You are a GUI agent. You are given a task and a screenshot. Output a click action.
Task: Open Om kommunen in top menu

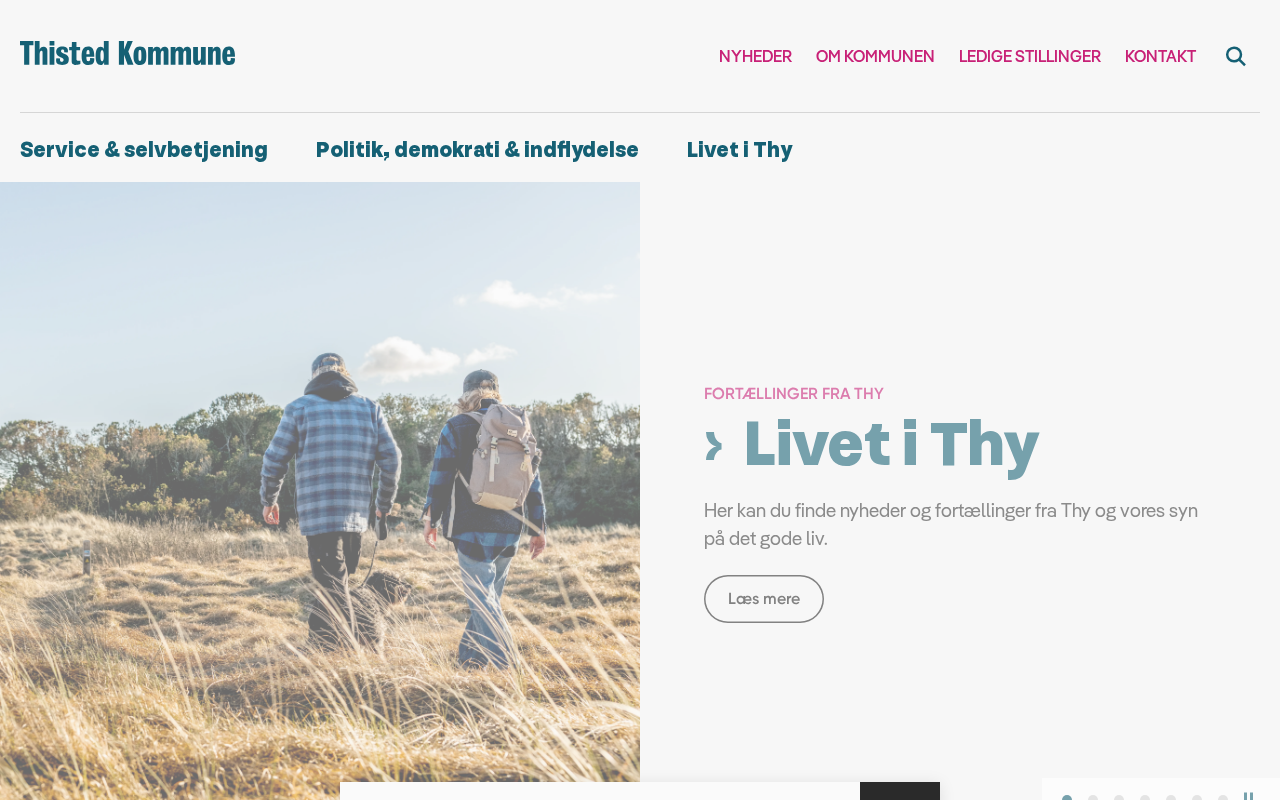pyautogui.click(x=875, y=56)
